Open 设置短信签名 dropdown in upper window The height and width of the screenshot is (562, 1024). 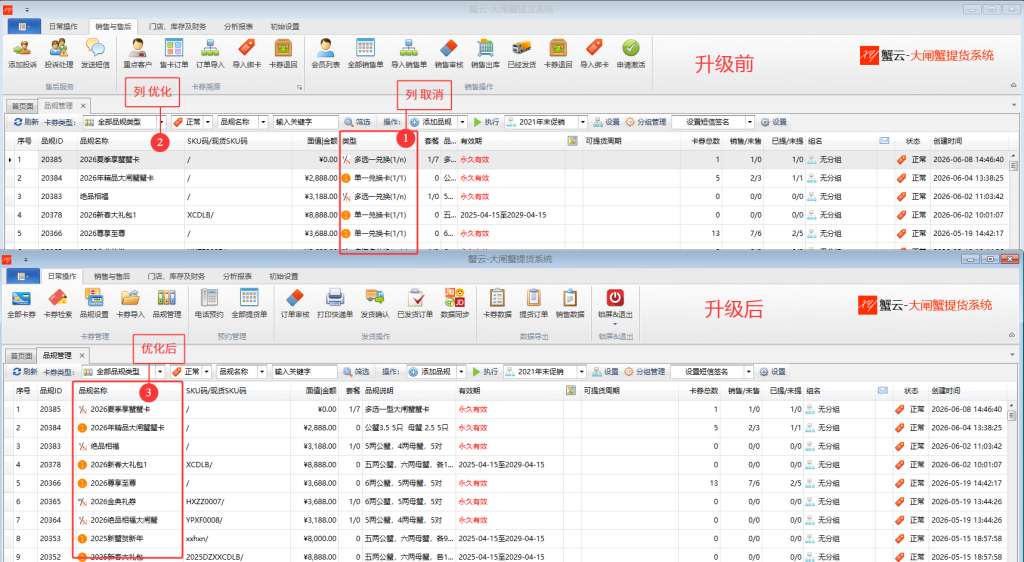pyautogui.click(x=750, y=122)
